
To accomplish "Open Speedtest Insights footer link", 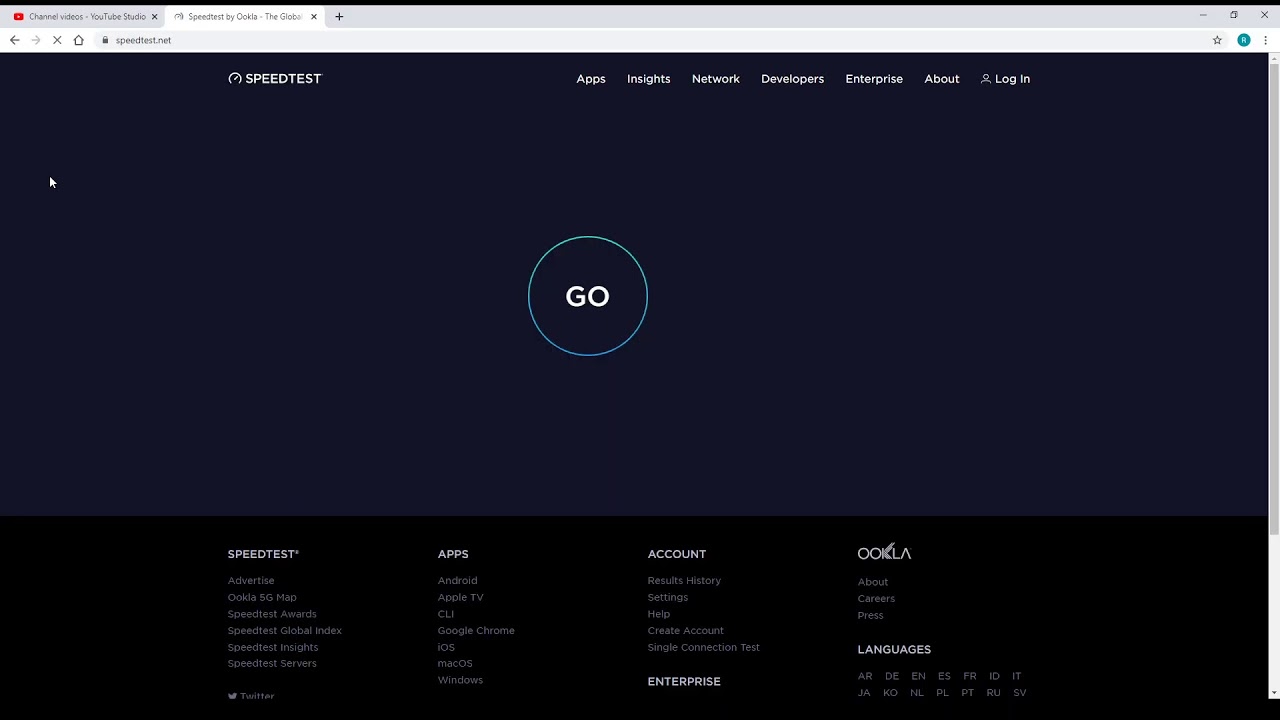I will click(273, 647).
